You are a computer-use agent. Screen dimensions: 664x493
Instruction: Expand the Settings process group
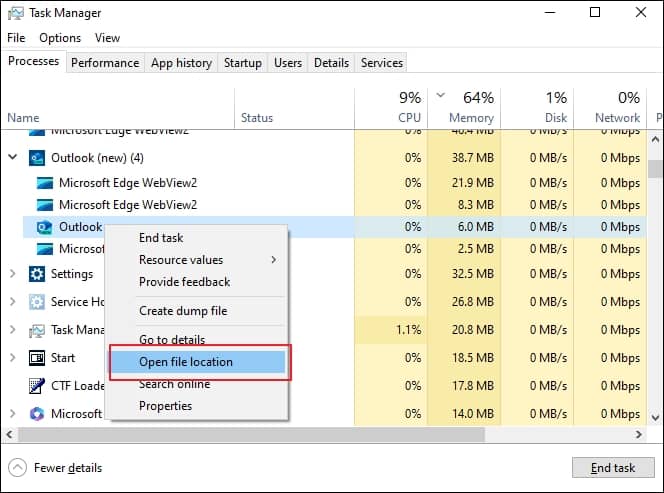pos(13,274)
